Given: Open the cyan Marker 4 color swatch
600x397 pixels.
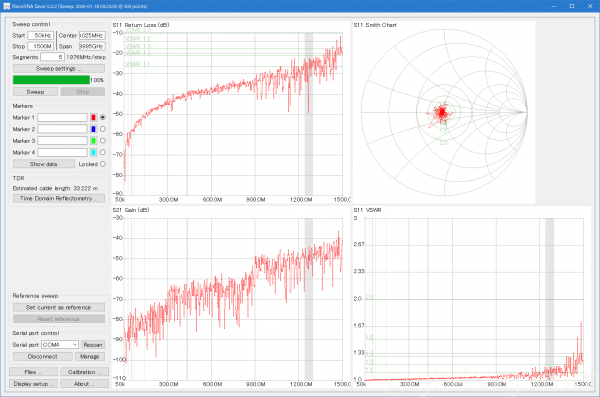Looking at the screenshot, I should (x=93, y=152).
